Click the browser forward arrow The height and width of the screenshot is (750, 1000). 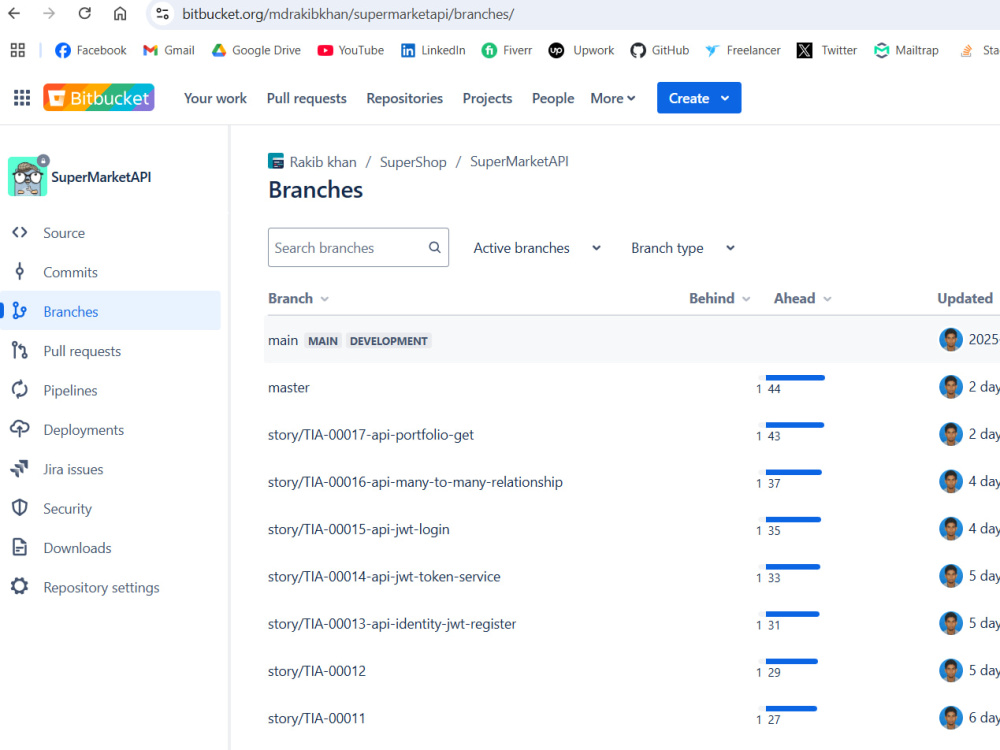point(49,13)
